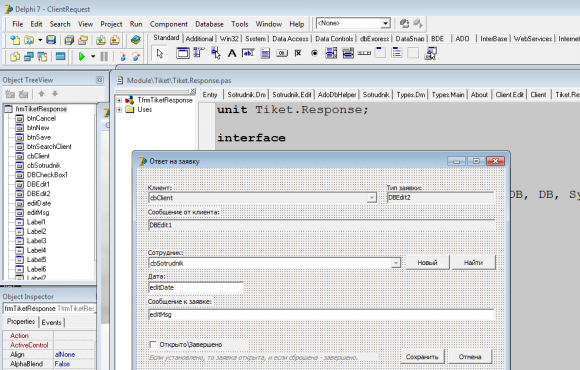Click the Отмена button

[470, 357]
